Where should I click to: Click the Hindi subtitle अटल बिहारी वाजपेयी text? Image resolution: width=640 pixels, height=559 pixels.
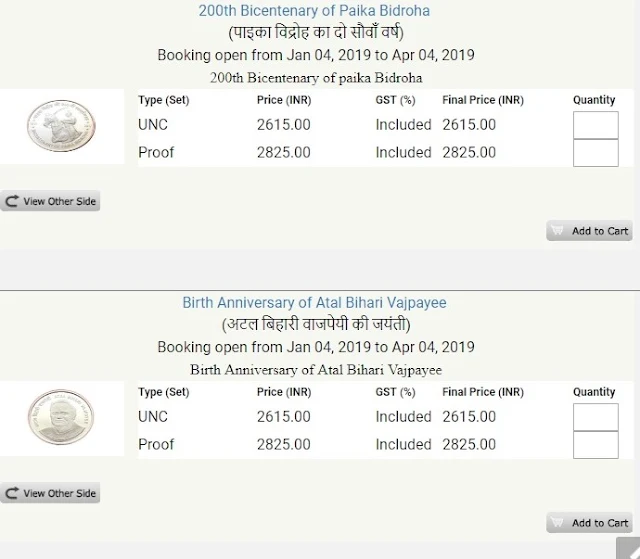pyautogui.click(x=315, y=325)
